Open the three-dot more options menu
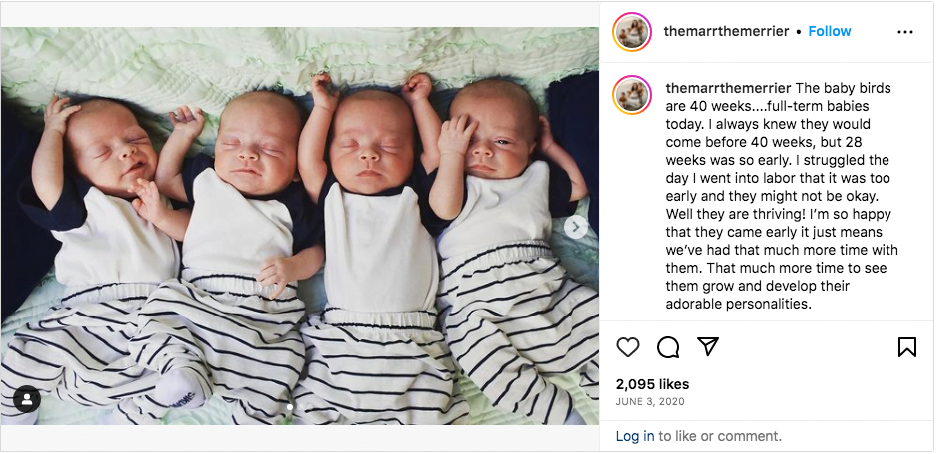 point(905,32)
